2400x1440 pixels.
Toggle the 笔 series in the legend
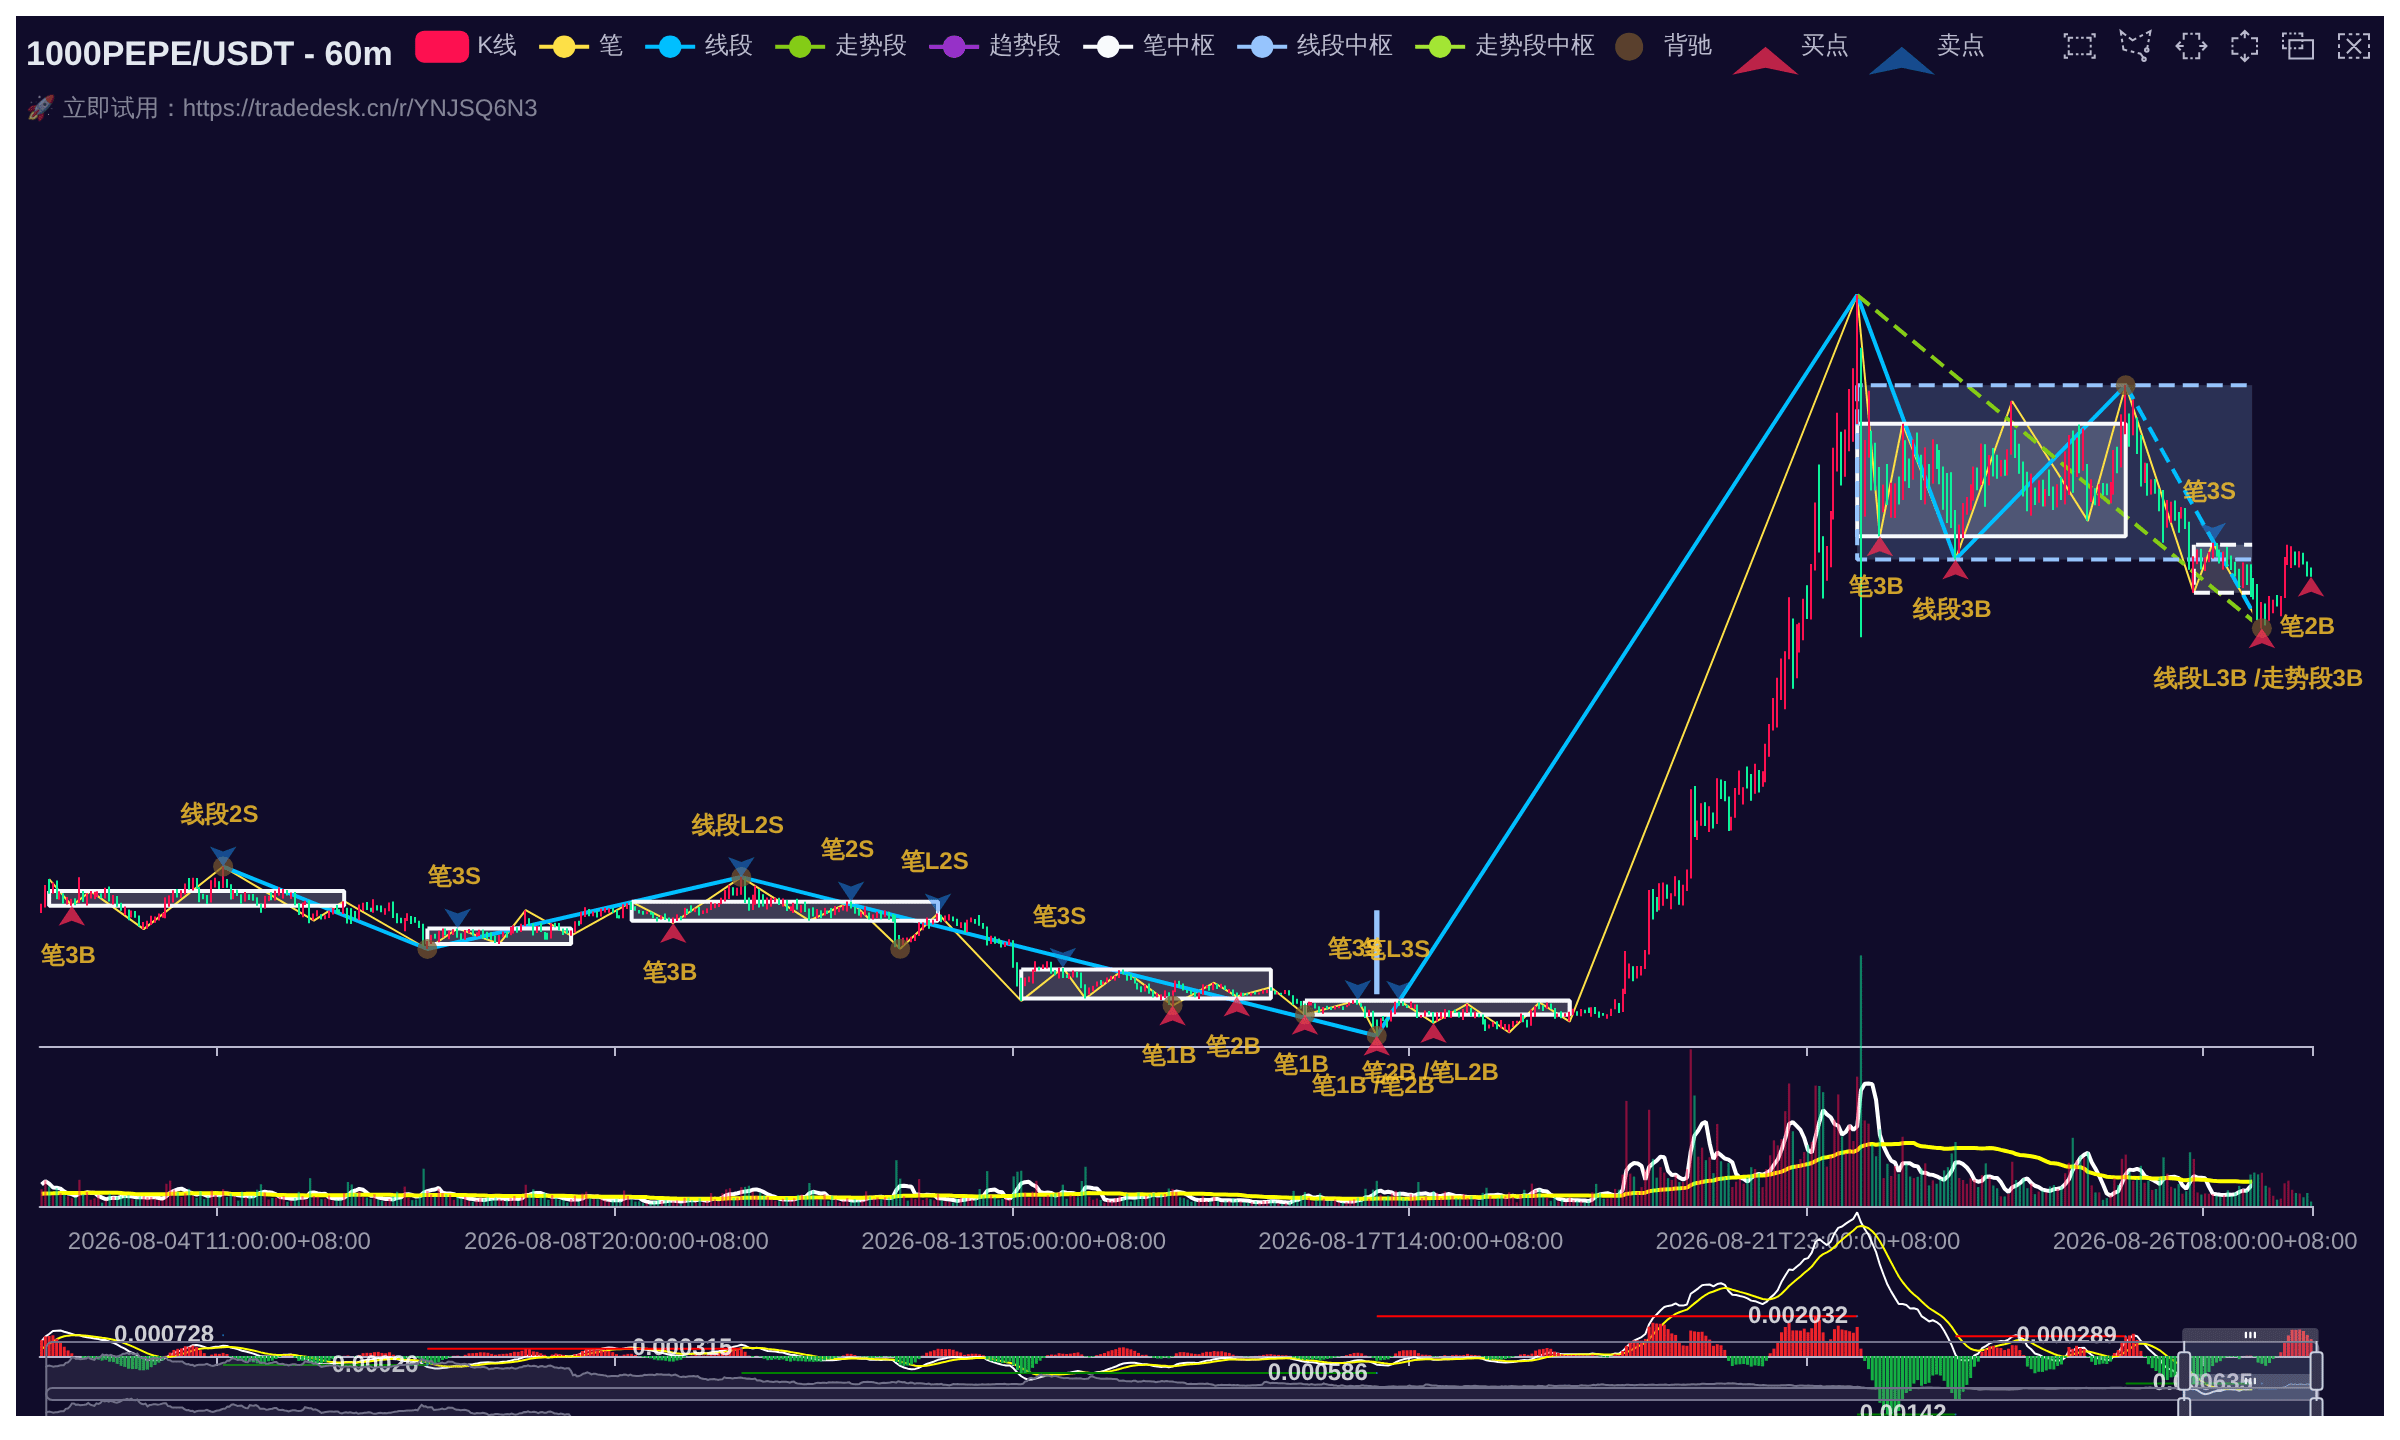click(x=581, y=46)
